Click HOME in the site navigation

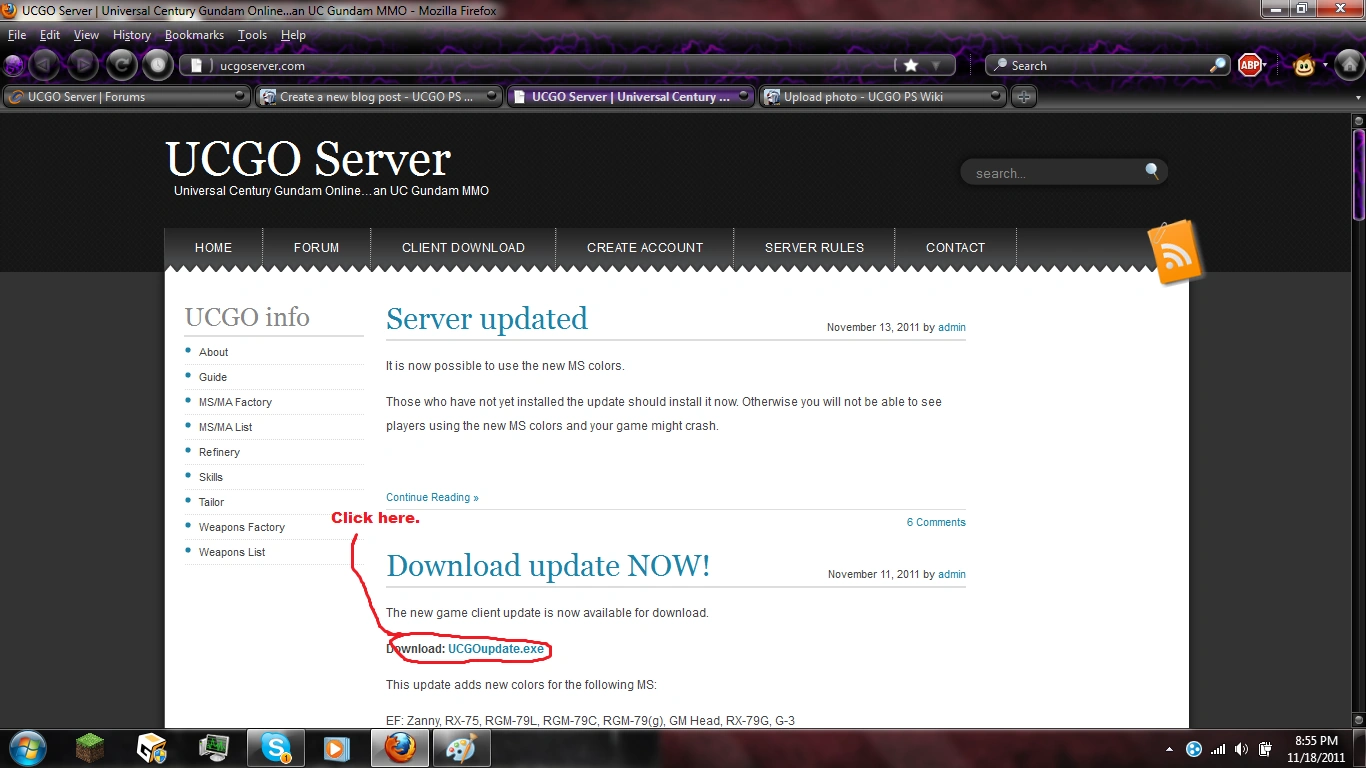point(213,248)
